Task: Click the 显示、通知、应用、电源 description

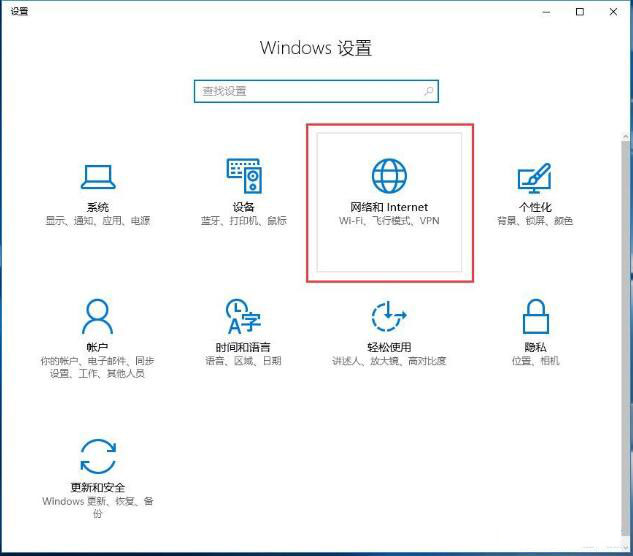Action: pyautogui.click(x=98, y=220)
